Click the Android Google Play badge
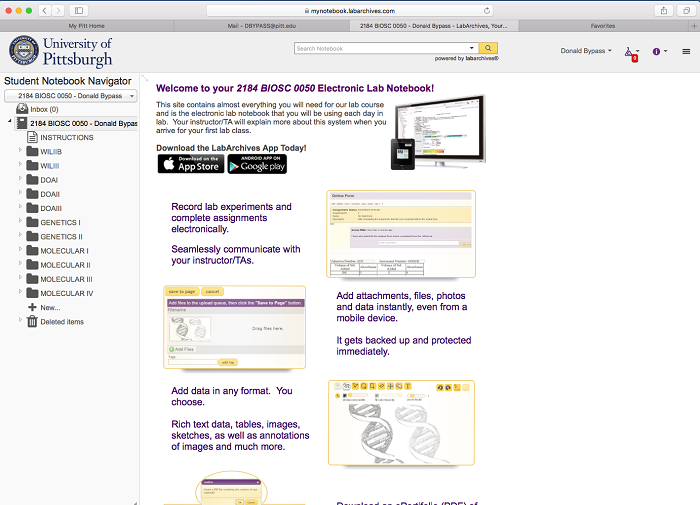This screenshot has width=700, height=505. pos(257,164)
